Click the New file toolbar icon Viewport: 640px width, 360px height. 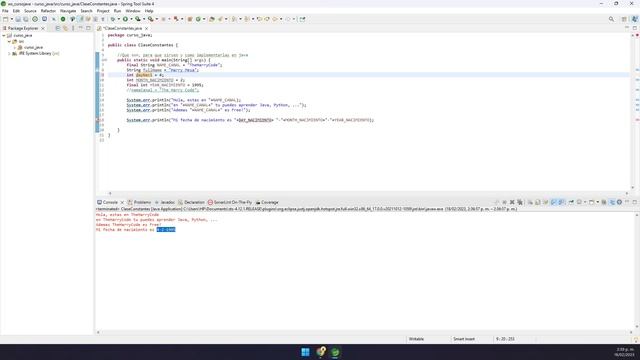(x=6, y=19)
